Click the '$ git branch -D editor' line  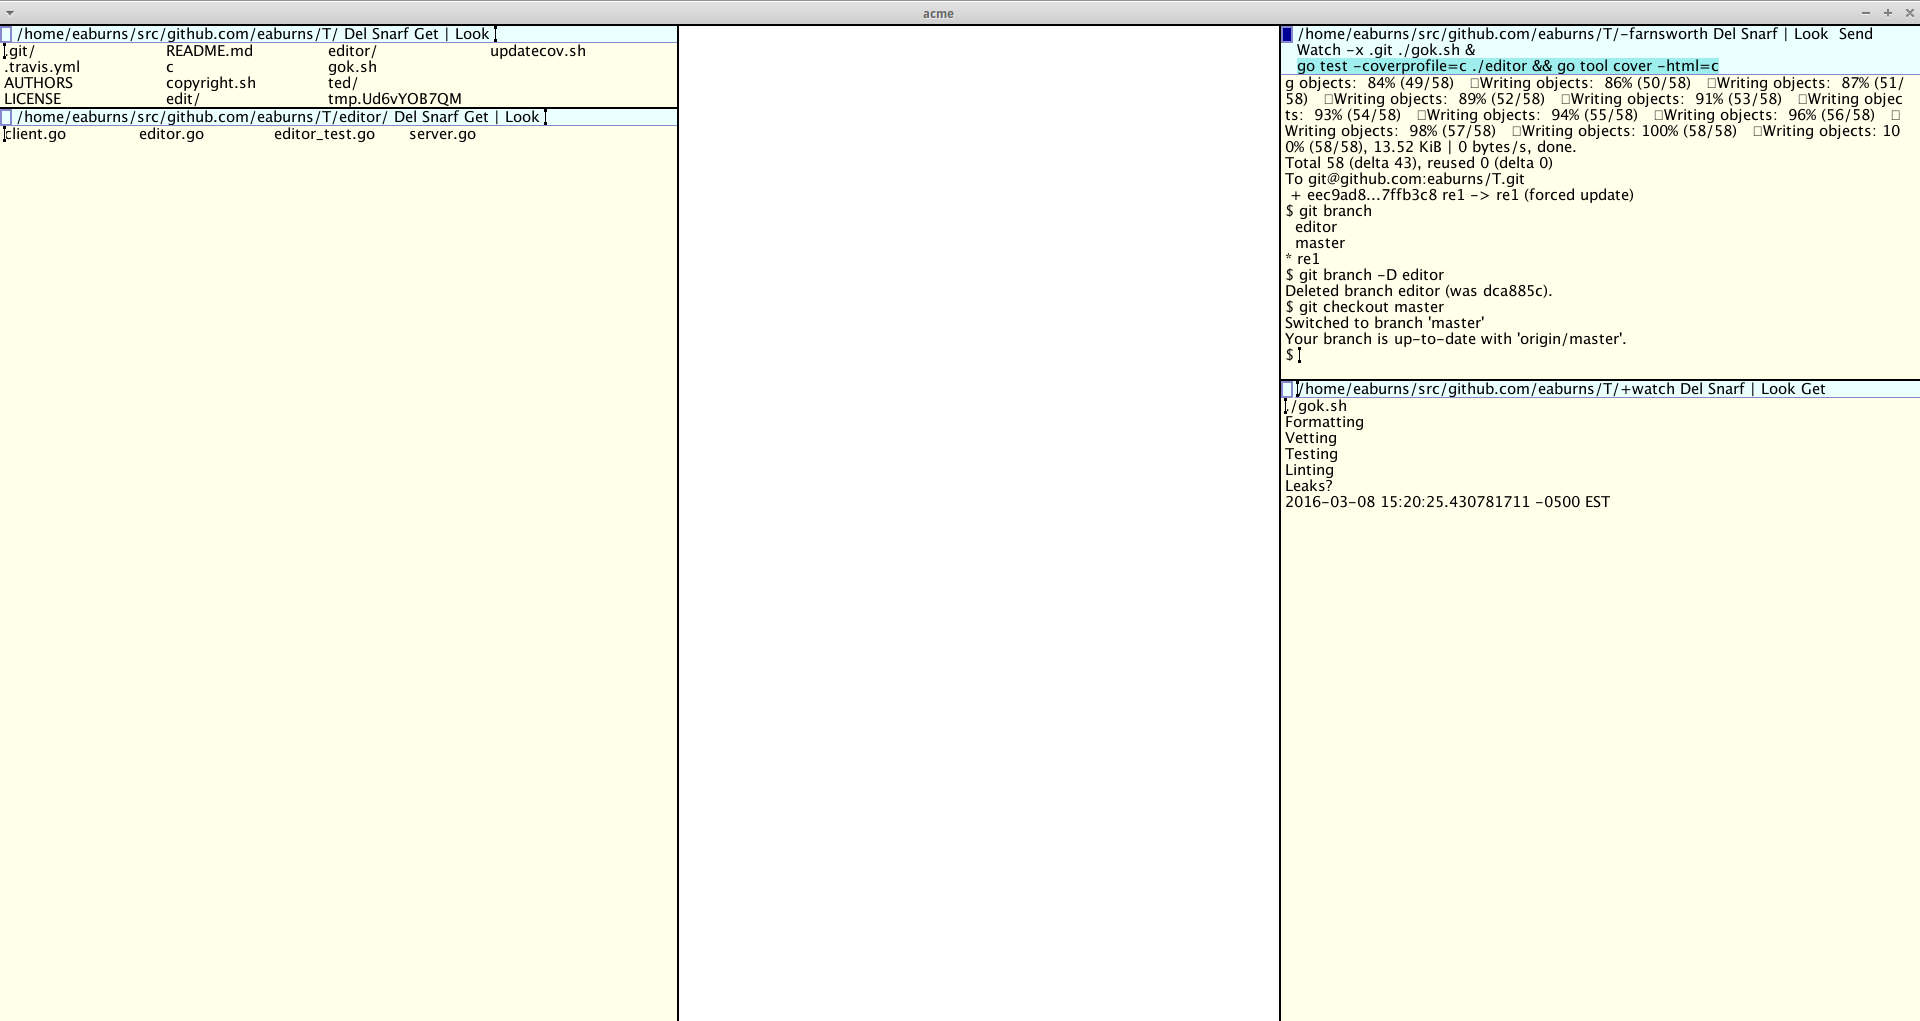coord(1364,275)
